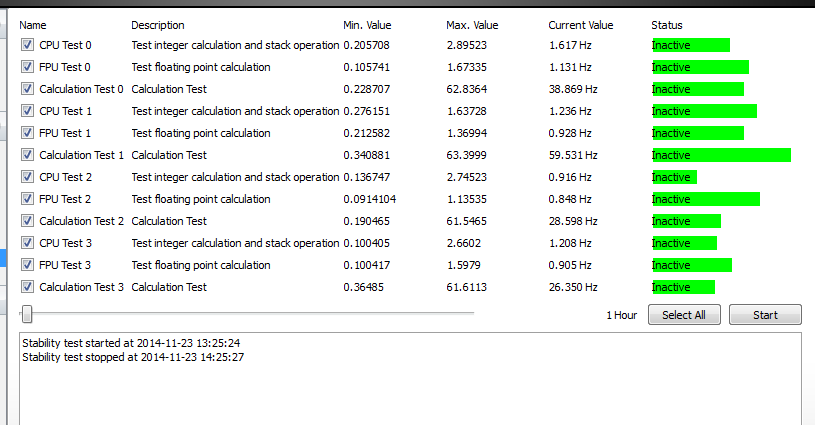Click the 'Stability test stopped' log line
Image resolution: width=815 pixels, height=425 pixels.
pyautogui.click(x=133, y=357)
